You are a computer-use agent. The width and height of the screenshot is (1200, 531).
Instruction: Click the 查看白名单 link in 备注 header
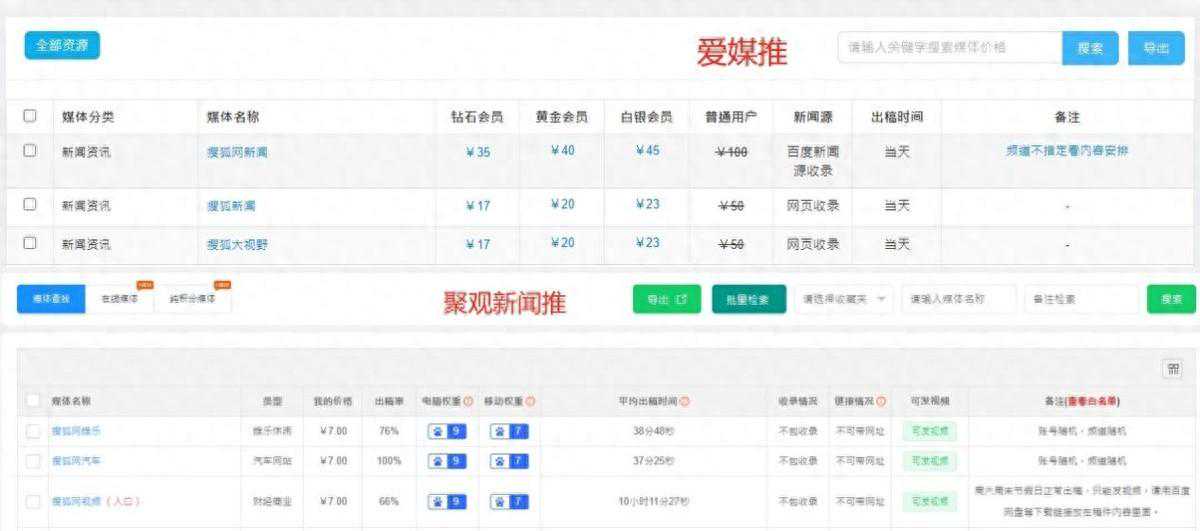click(x=1091, y=401)
